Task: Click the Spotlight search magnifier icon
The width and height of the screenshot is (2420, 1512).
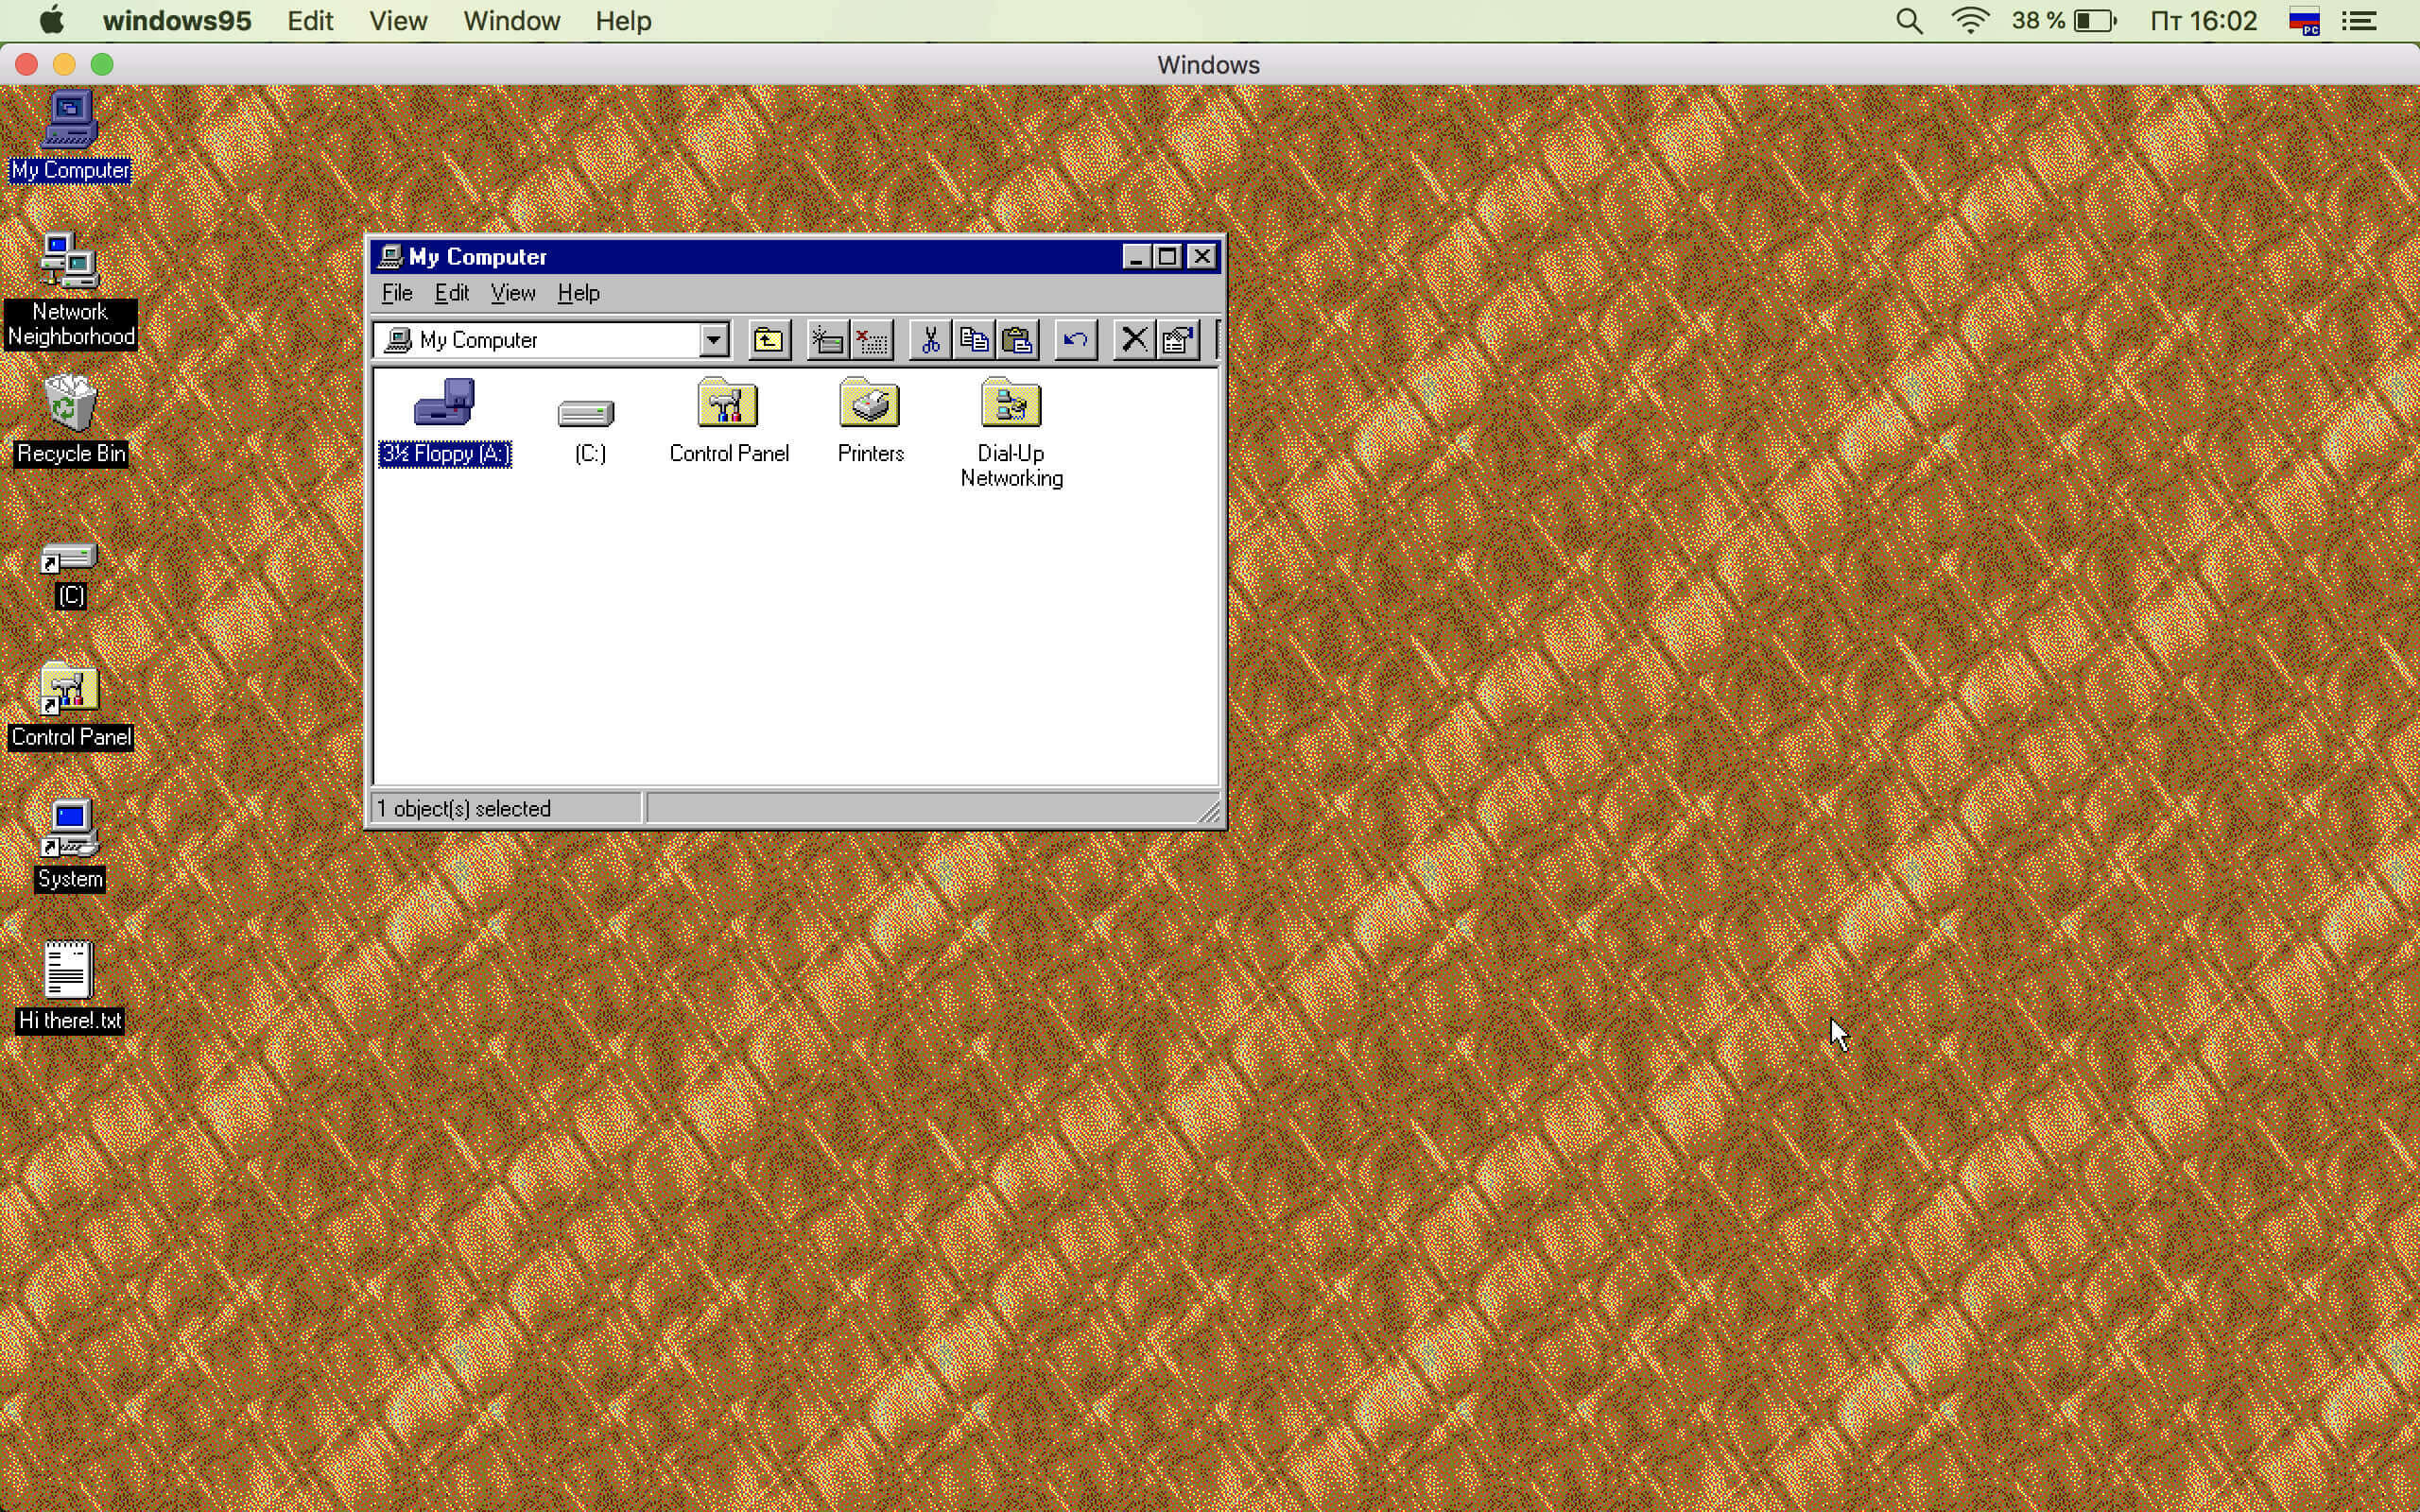Action: [1909, 20]
